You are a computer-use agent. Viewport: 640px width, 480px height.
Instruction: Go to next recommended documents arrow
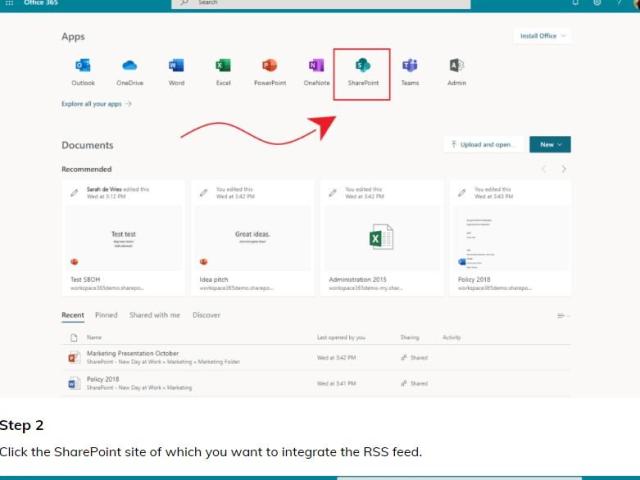(x=564, y=169)
